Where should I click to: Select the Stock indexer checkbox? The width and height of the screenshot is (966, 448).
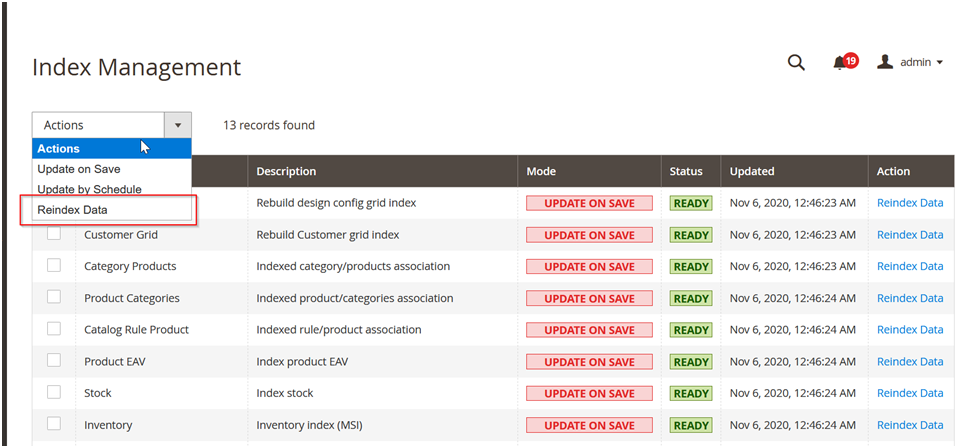tap(54, 392)
